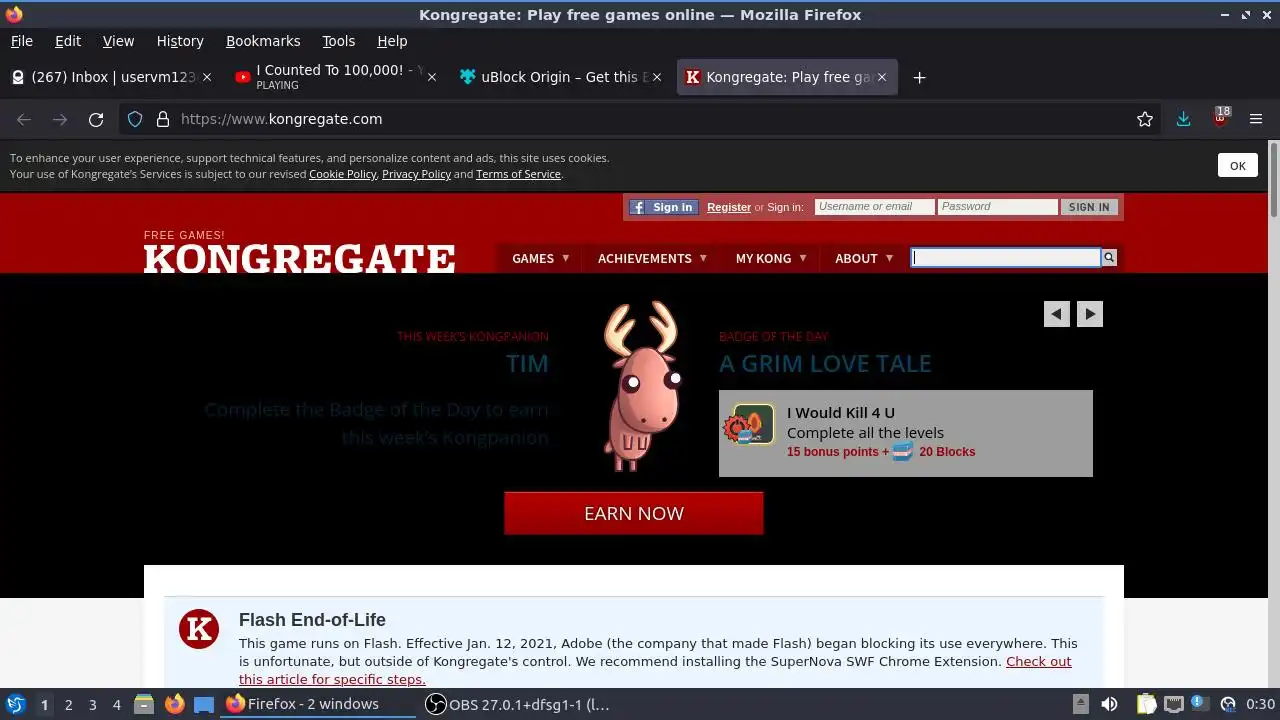Image resolution: width=1280 pixels, height=720 pixels.
Task: Open the View menu
Action: pyautogui.click(x=118, y=41)
